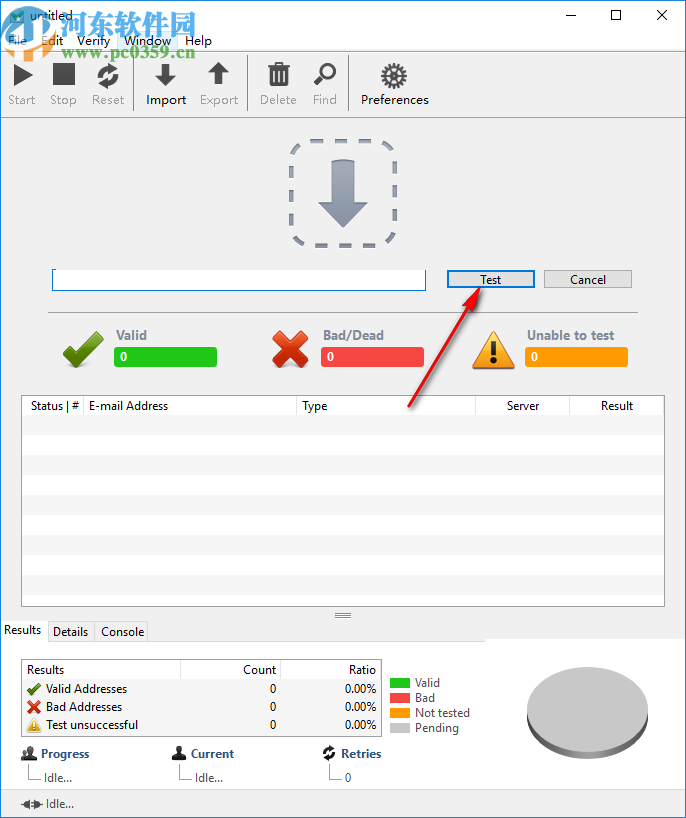This screenshot has width=686, height=818.
Task: Click the Current user icon
Action: [x=179, y=753]
